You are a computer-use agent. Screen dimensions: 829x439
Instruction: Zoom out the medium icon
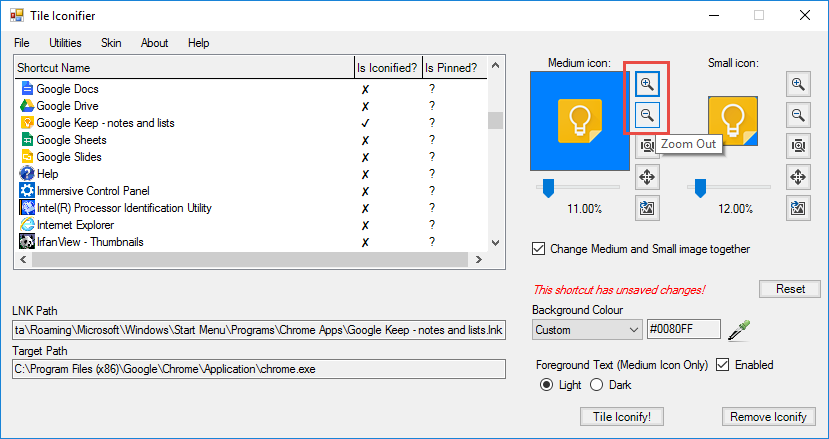pos(647,115)
